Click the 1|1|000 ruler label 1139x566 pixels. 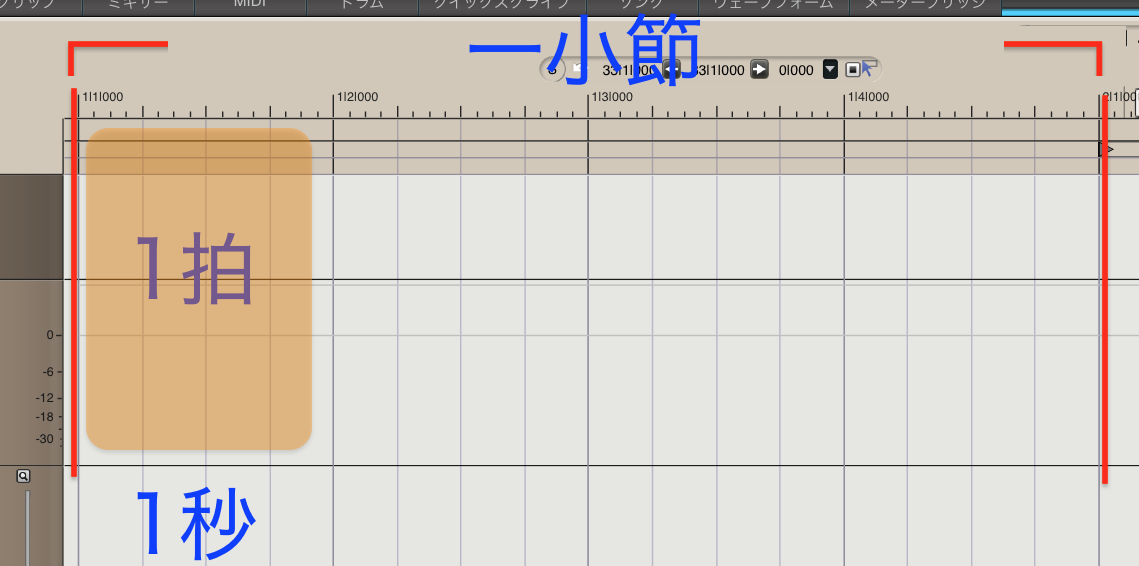click(x=102, y=97)
